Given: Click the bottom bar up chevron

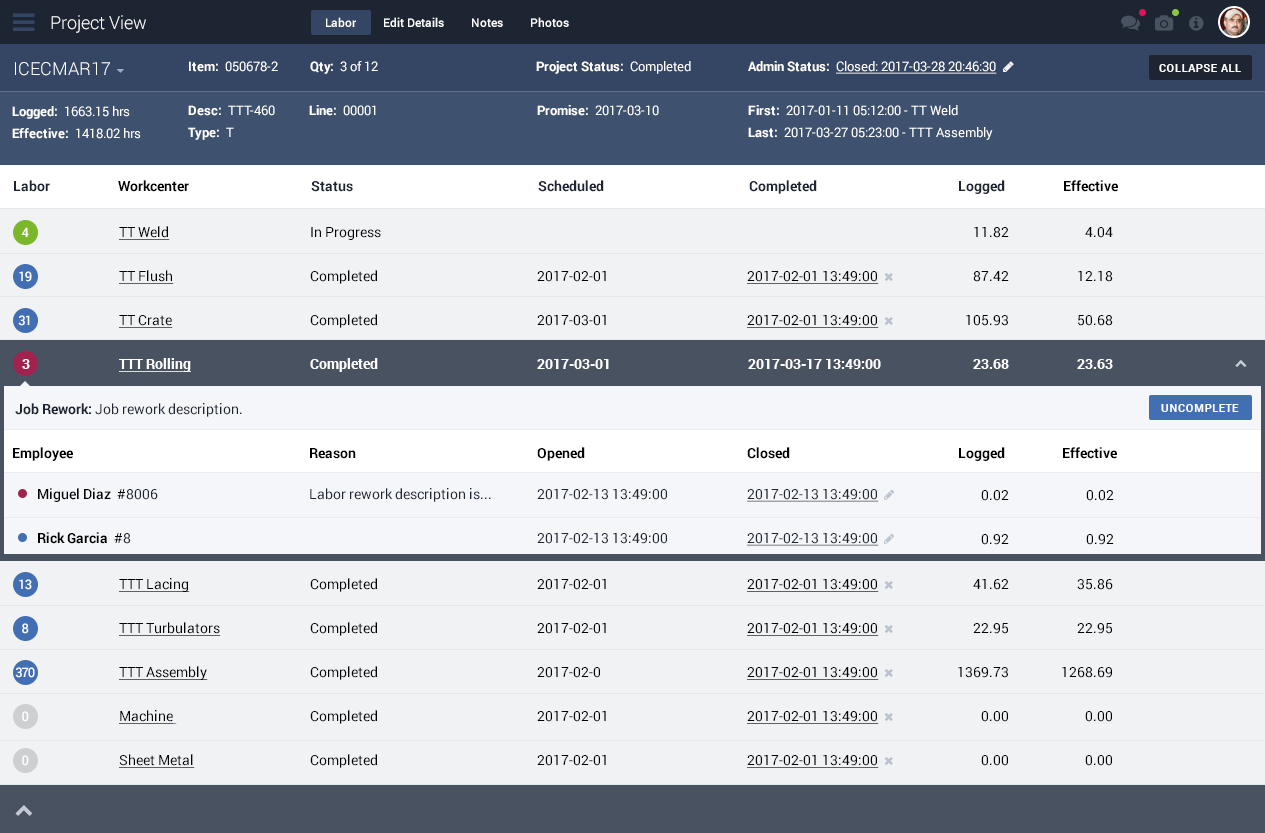Looking at the screenshot, I should pyautogui.click(x=24, y=811).
